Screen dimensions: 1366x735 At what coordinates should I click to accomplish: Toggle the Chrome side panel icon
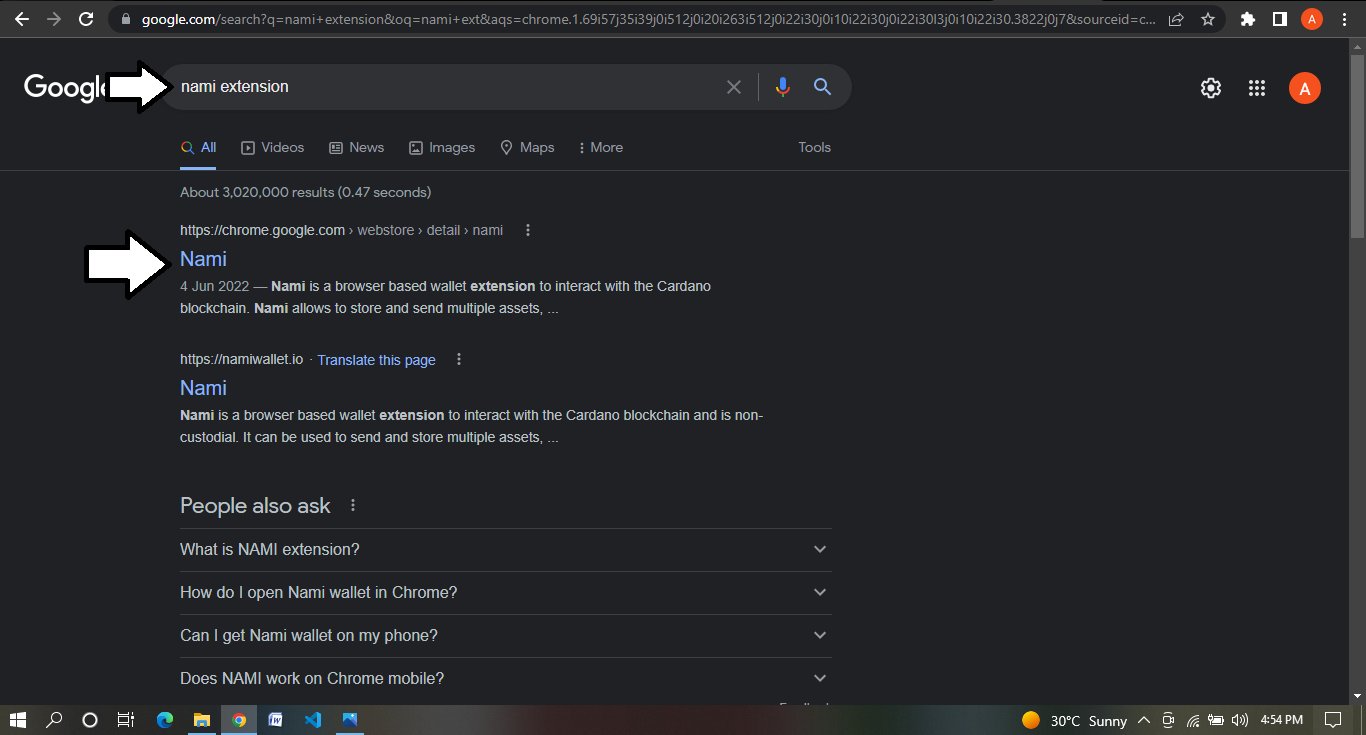1279,19
